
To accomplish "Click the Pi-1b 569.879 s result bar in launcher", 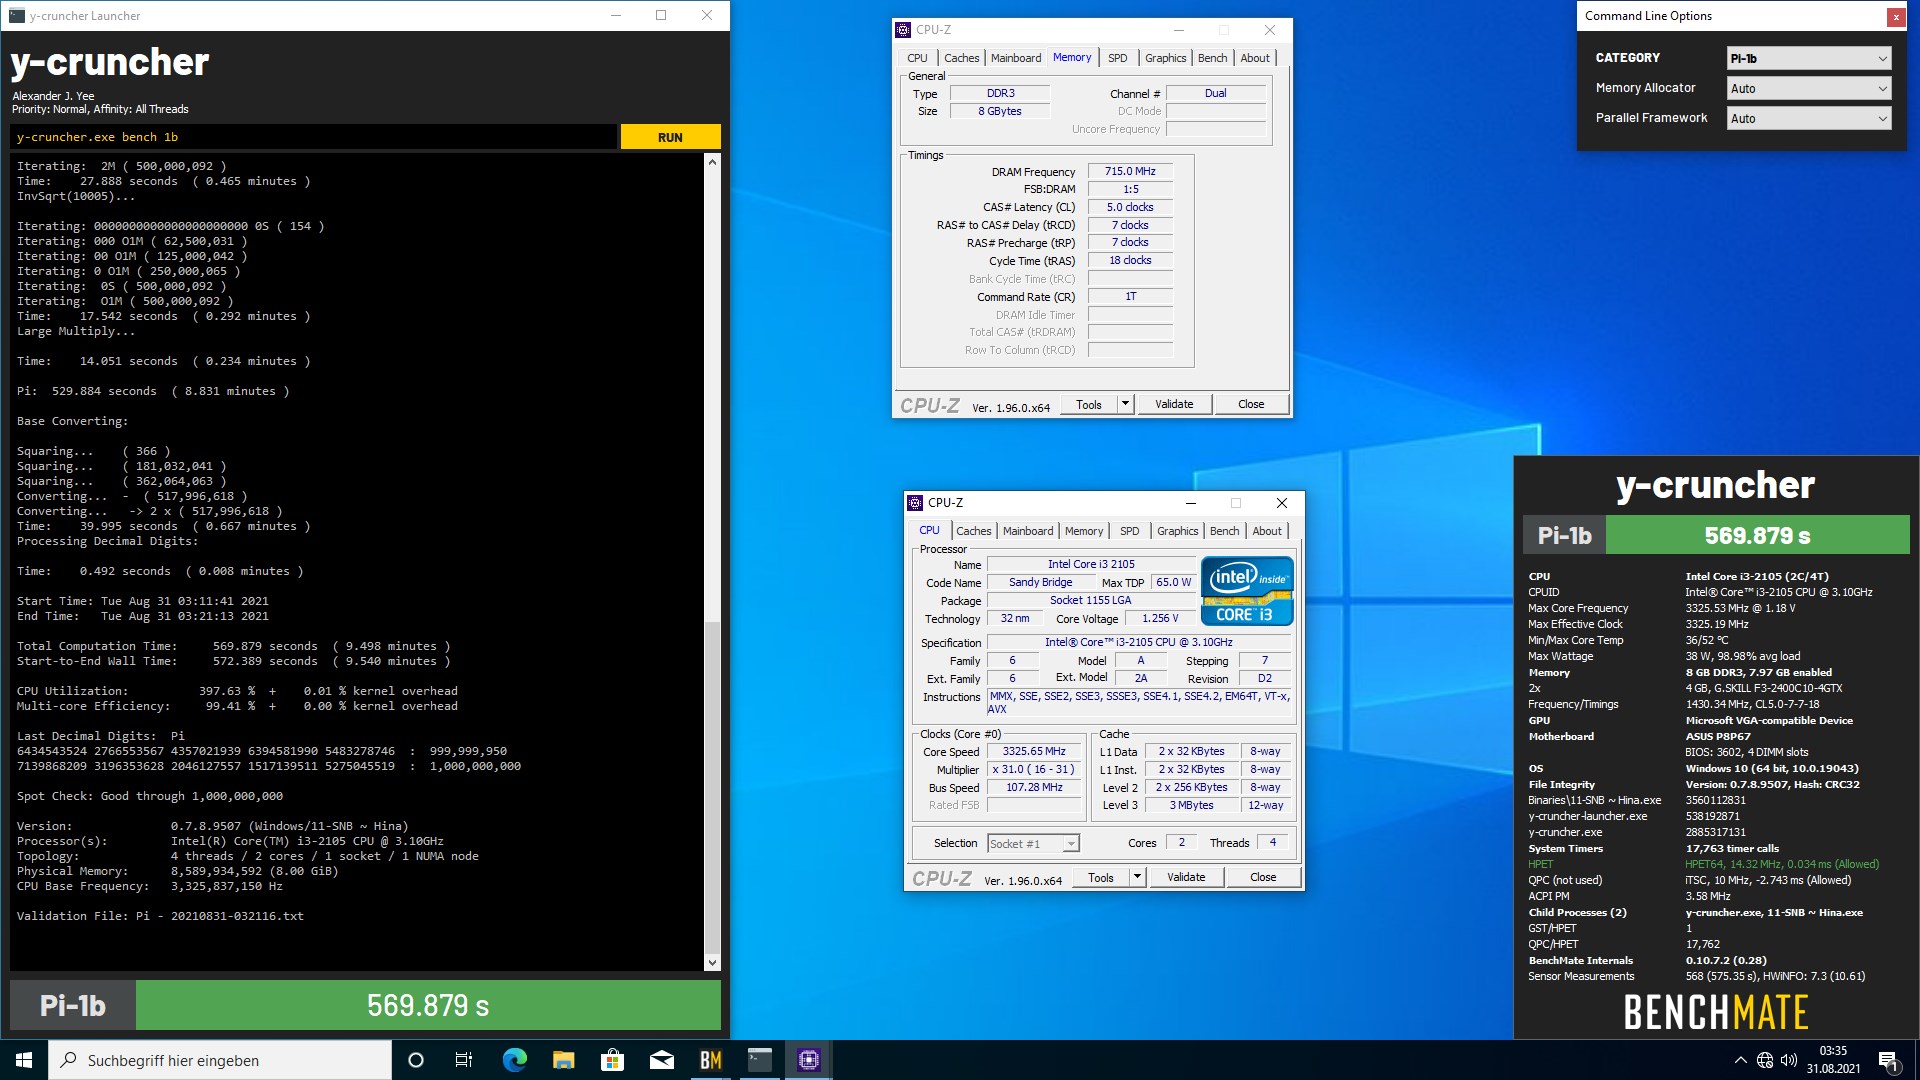I will [x=365, y=1005].
